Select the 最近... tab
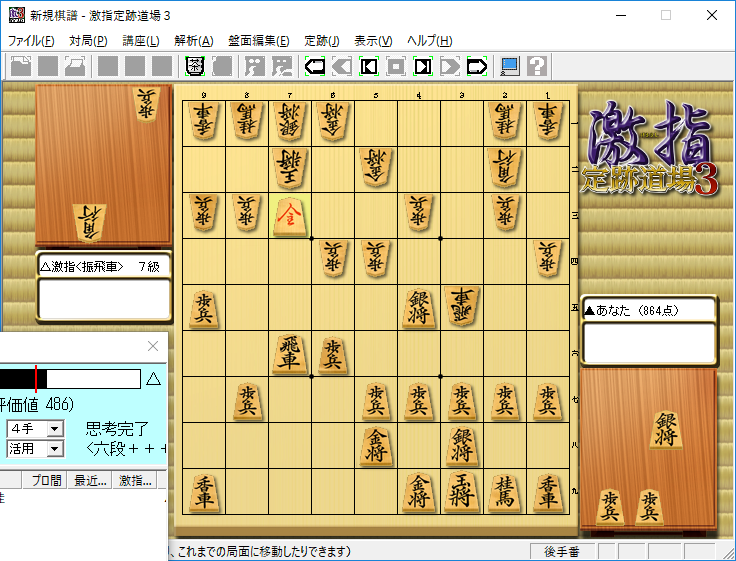The image size is (736, 561). click(90, 480)
